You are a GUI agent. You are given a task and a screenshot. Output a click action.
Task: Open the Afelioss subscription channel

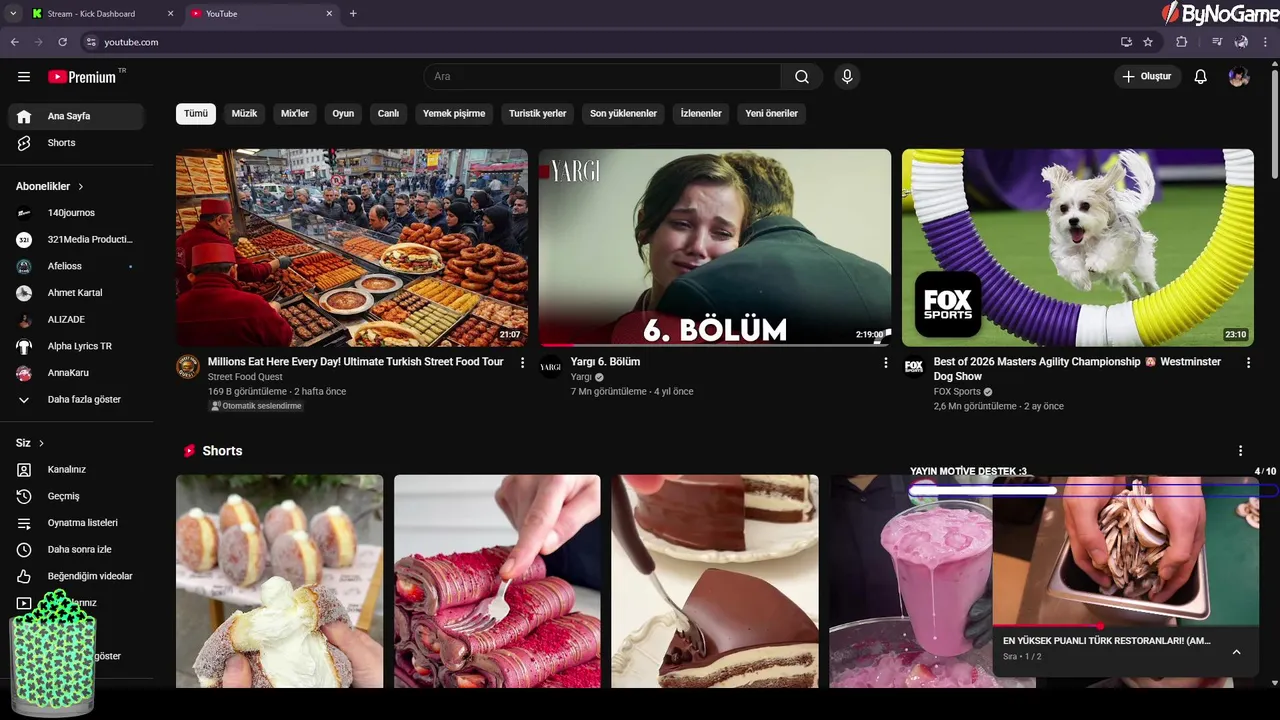[x=76, y=266]
